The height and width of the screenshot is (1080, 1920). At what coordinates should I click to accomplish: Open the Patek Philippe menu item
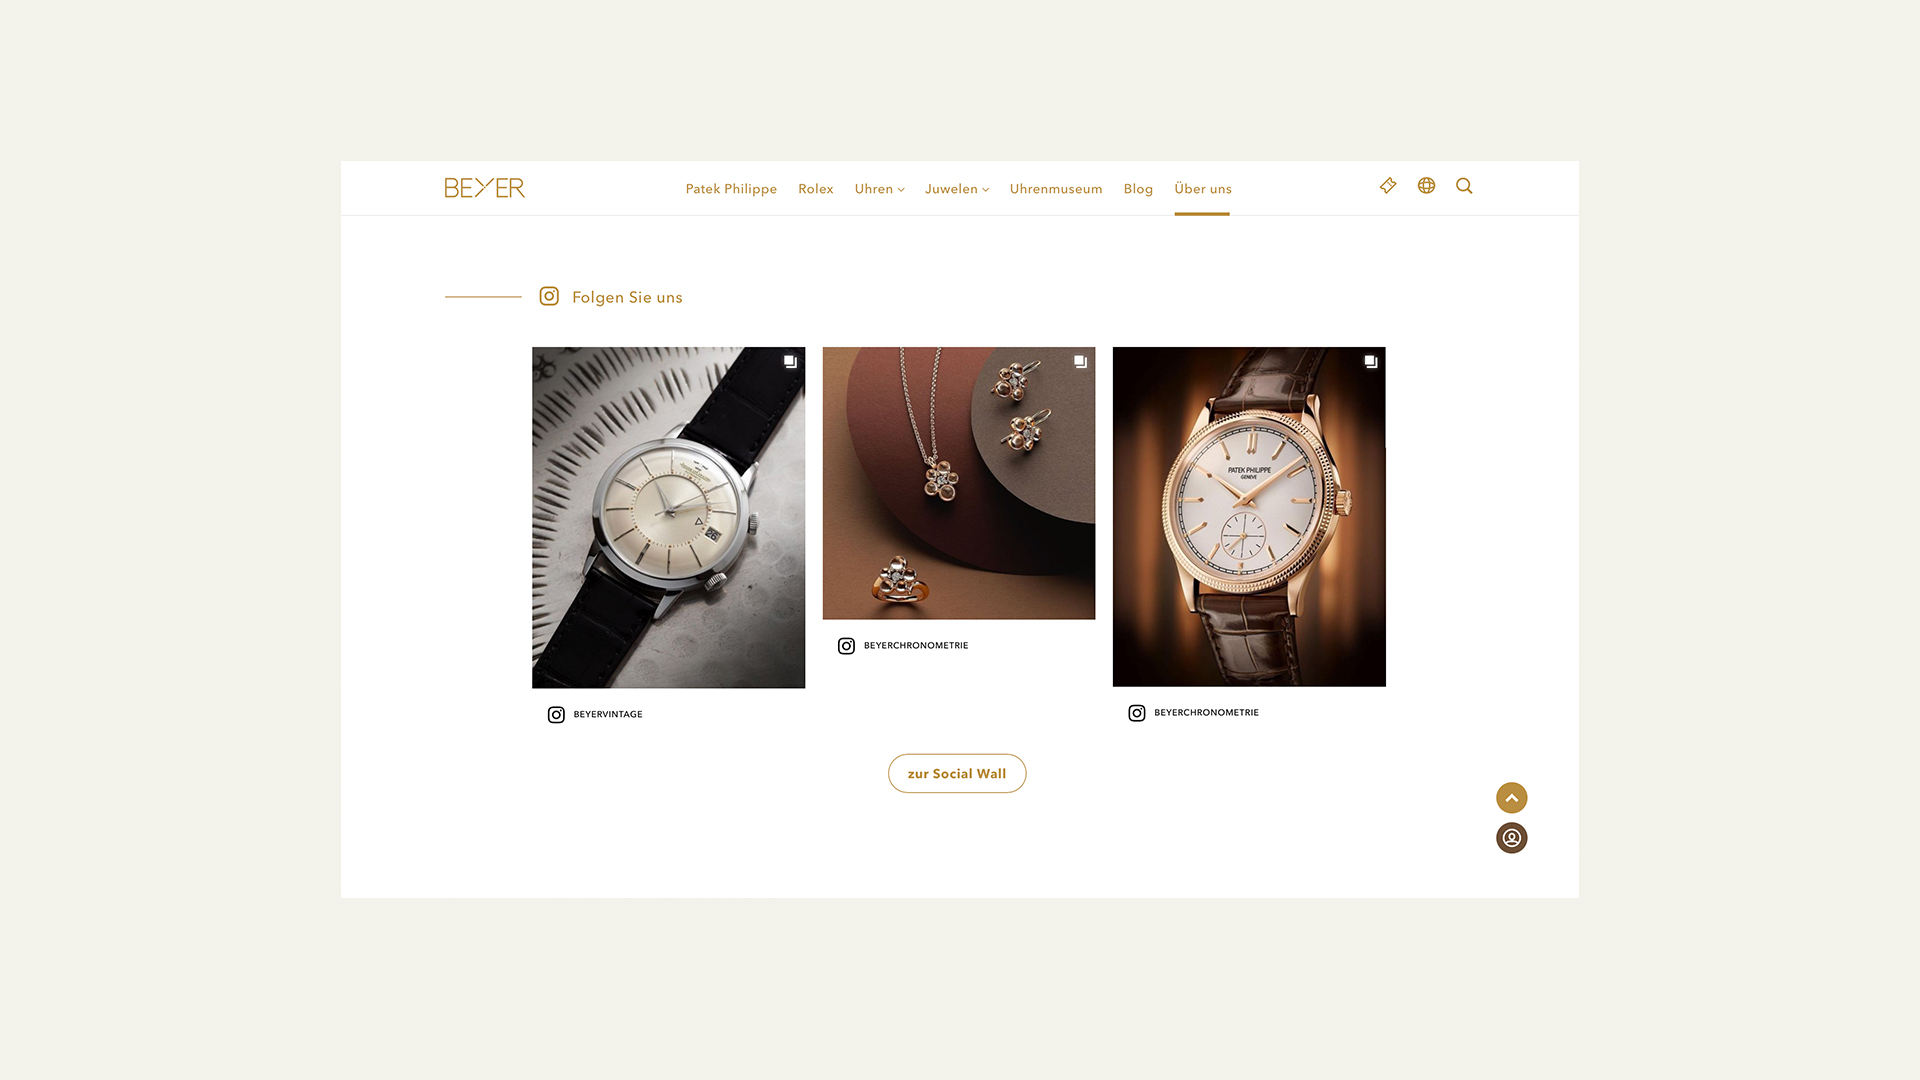(x=731, y=189)
